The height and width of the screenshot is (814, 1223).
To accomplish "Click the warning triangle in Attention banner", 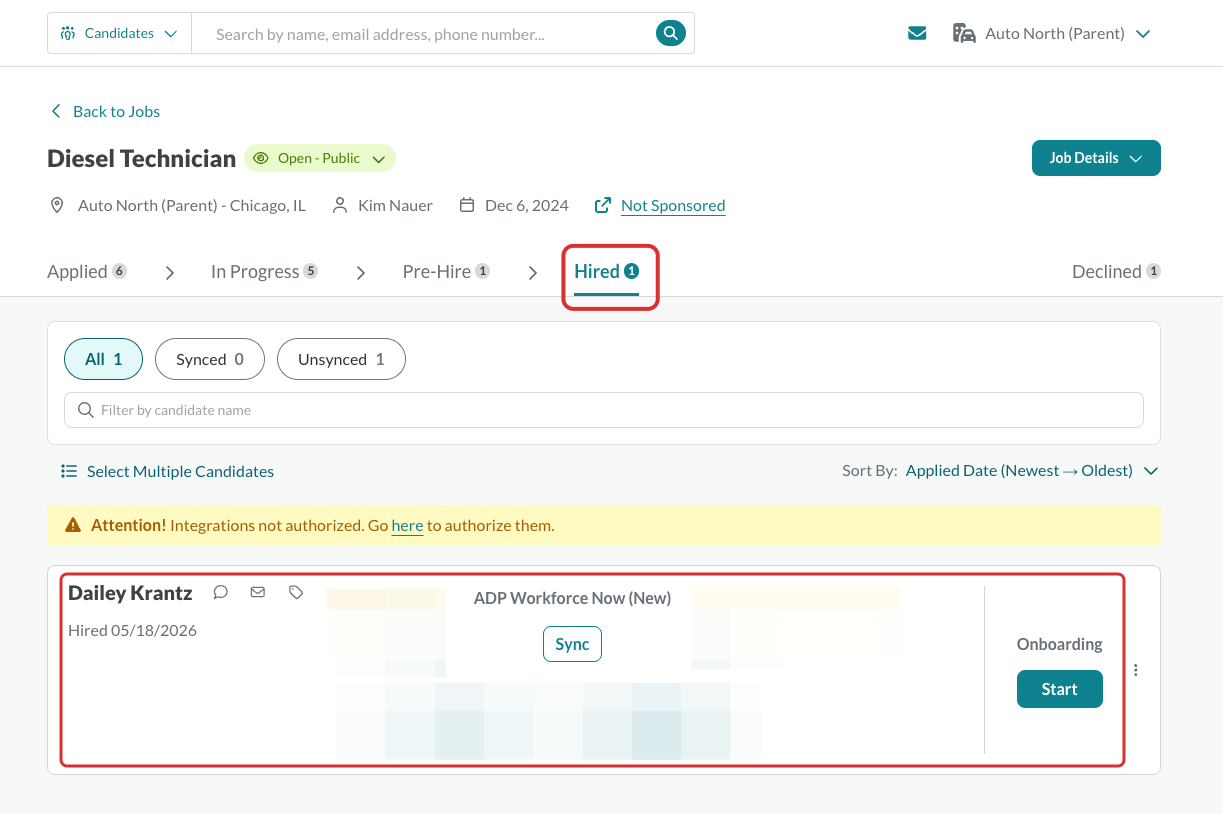I will 73,525.
